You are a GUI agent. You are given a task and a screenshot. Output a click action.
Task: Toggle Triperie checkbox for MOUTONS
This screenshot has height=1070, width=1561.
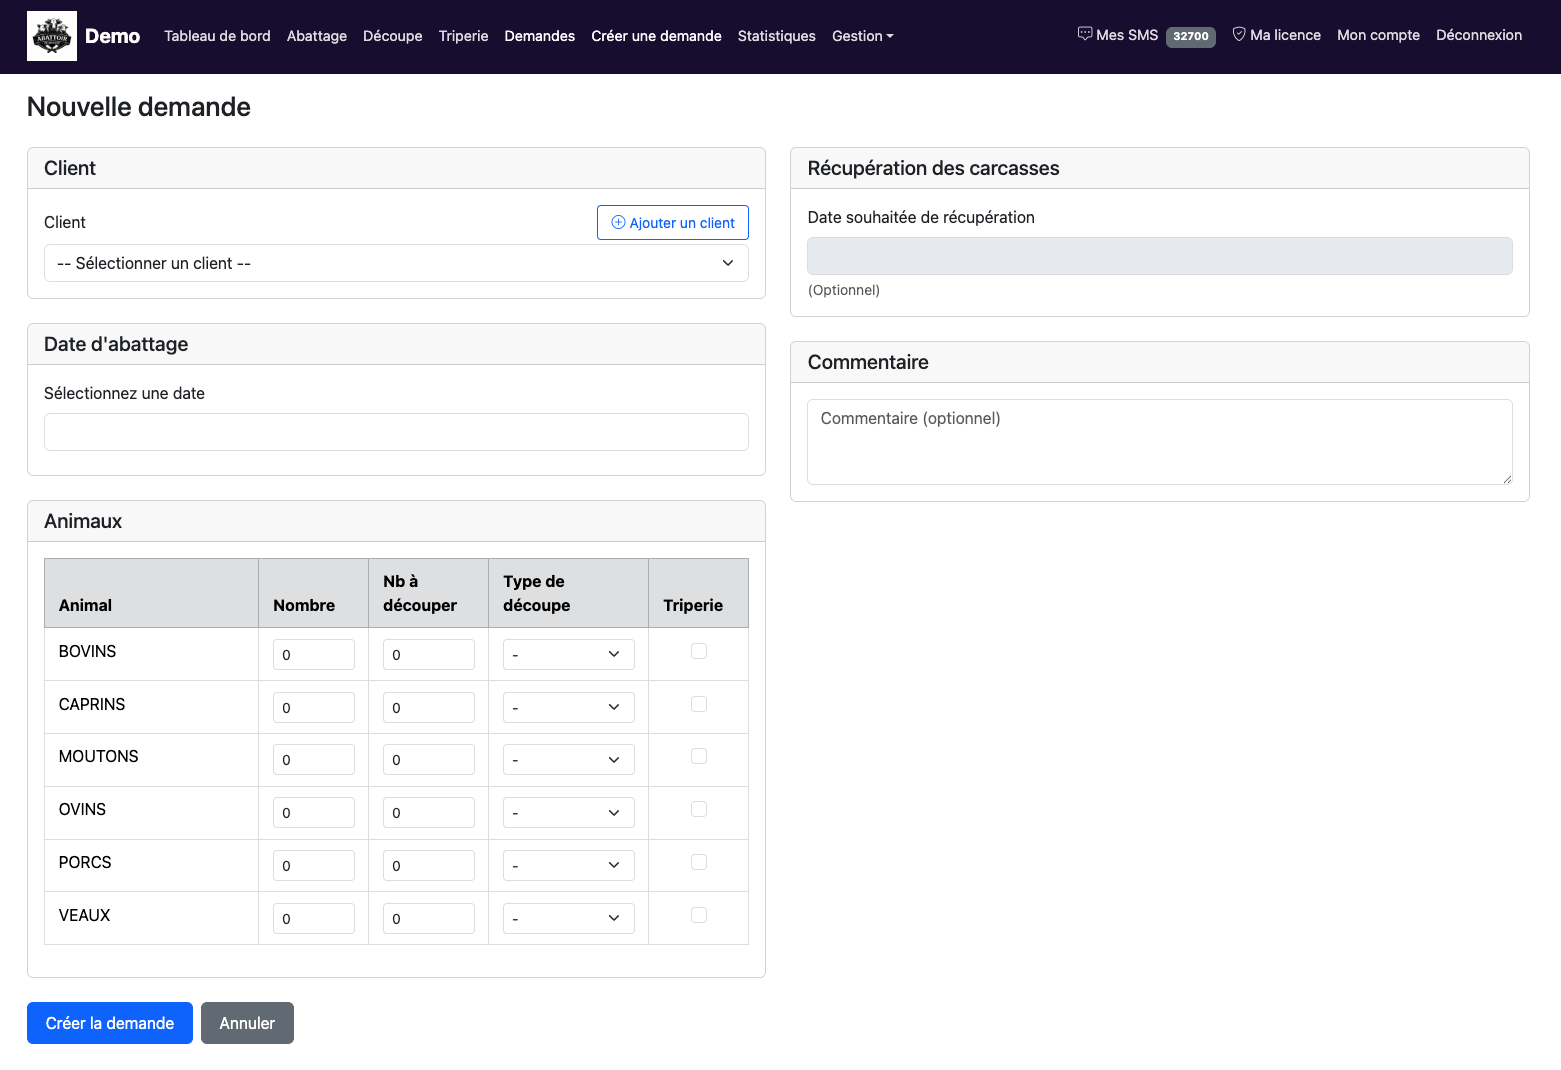(699, 756)
